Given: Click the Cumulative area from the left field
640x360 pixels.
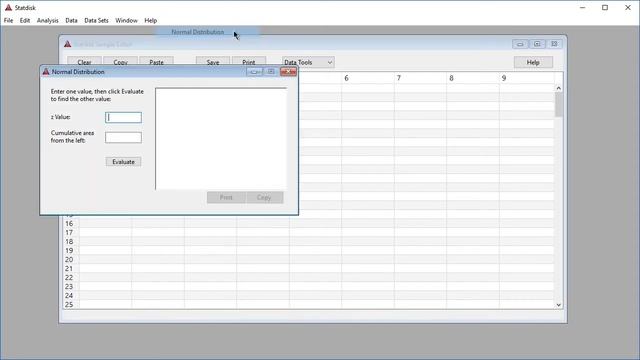Looking at the screenshot, I should click(x=123, y=138).
